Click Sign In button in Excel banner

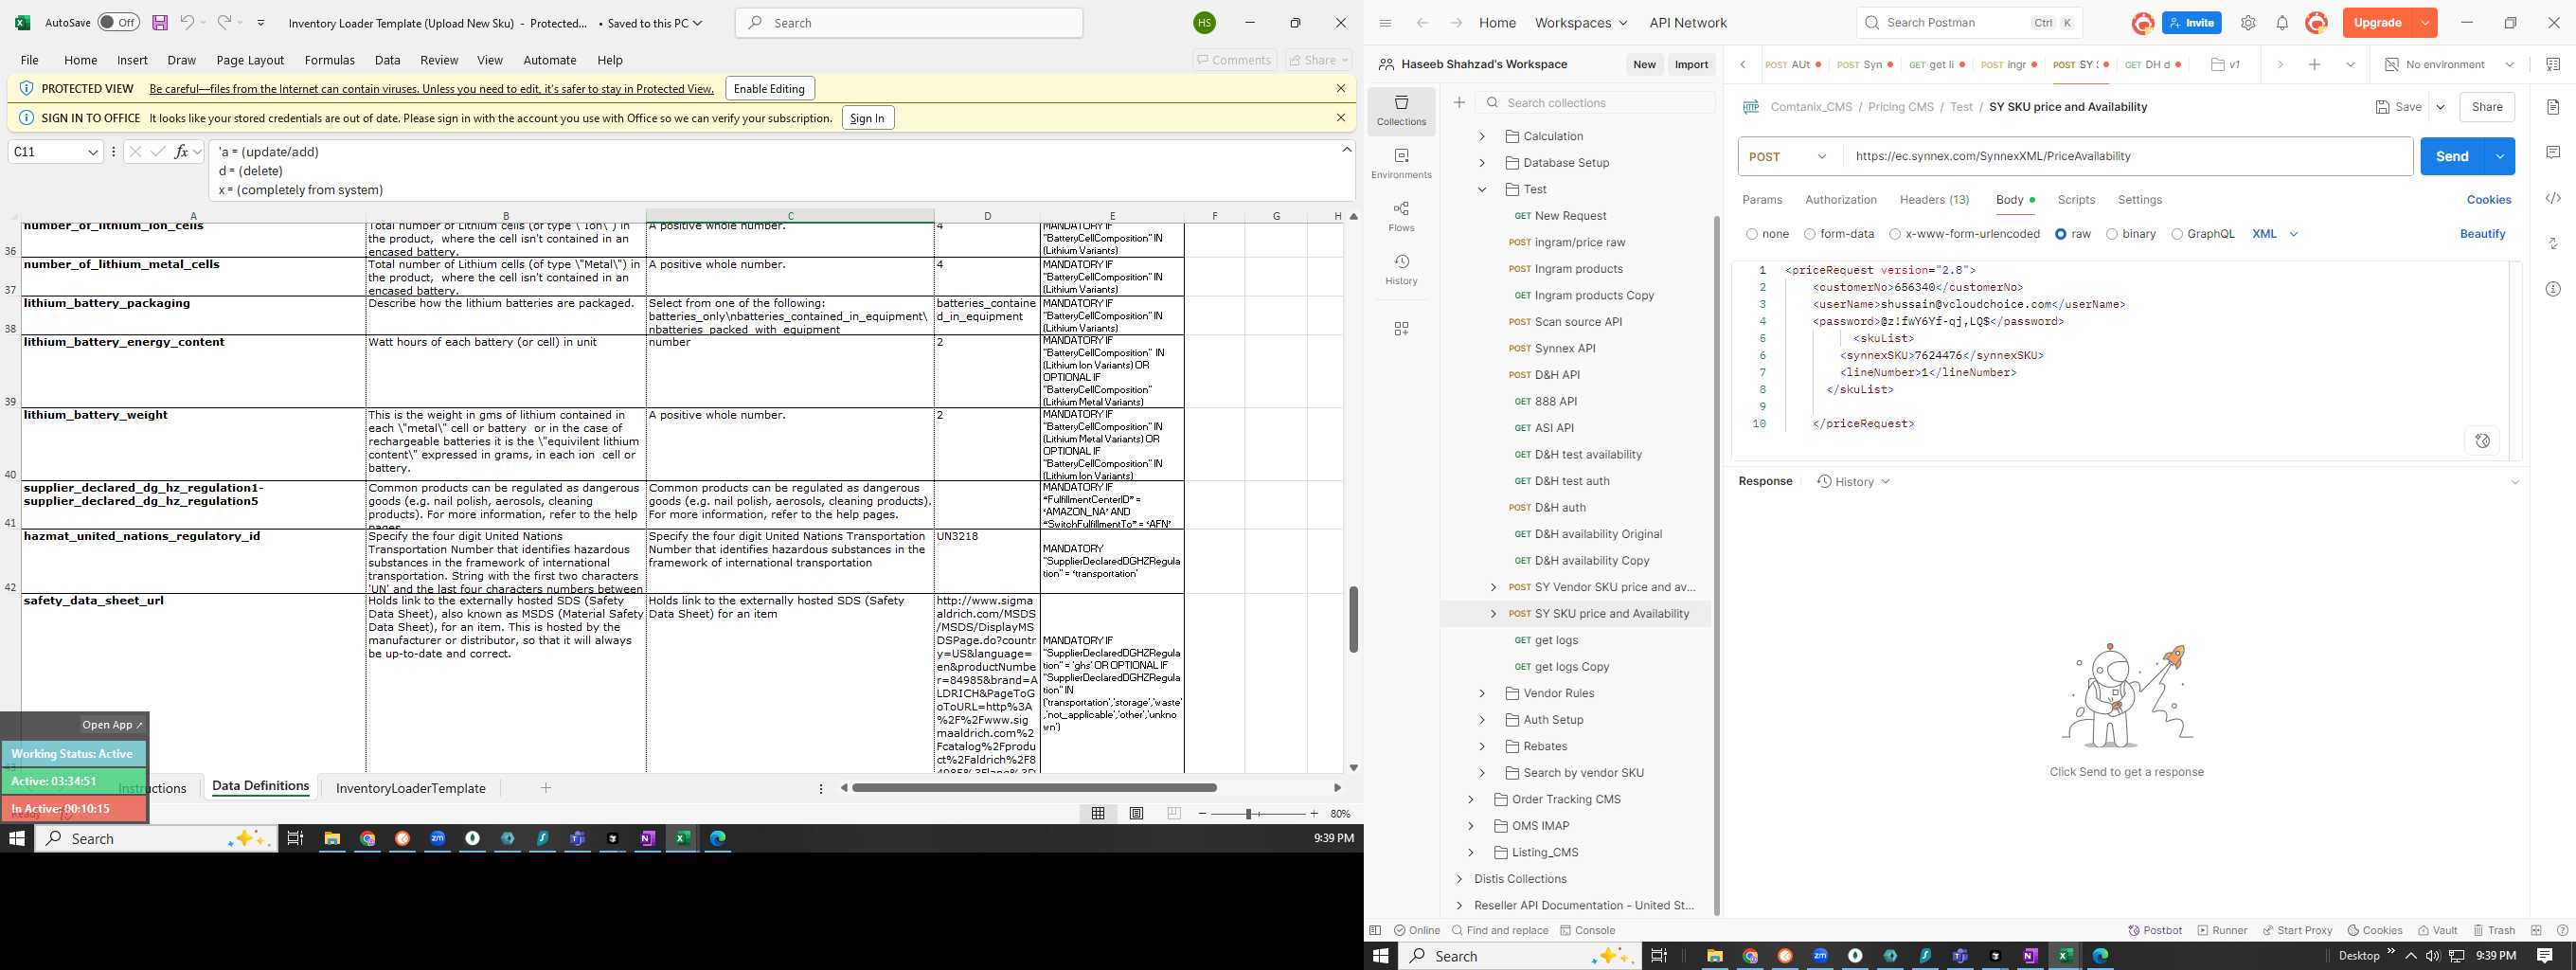(x=867, y=118)
